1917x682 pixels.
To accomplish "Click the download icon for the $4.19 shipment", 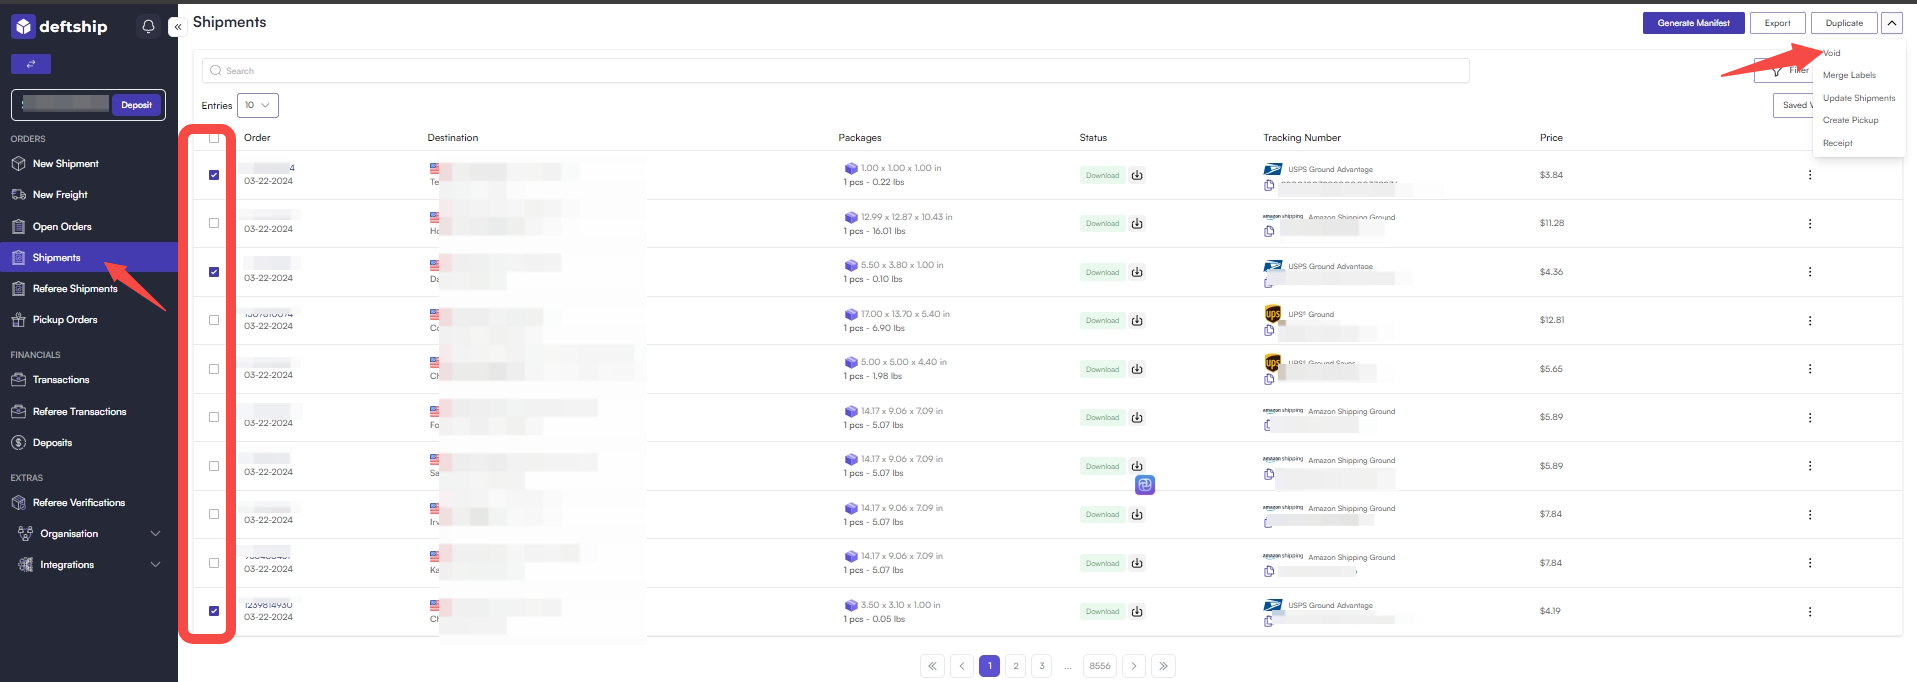I will point(1137,611).
